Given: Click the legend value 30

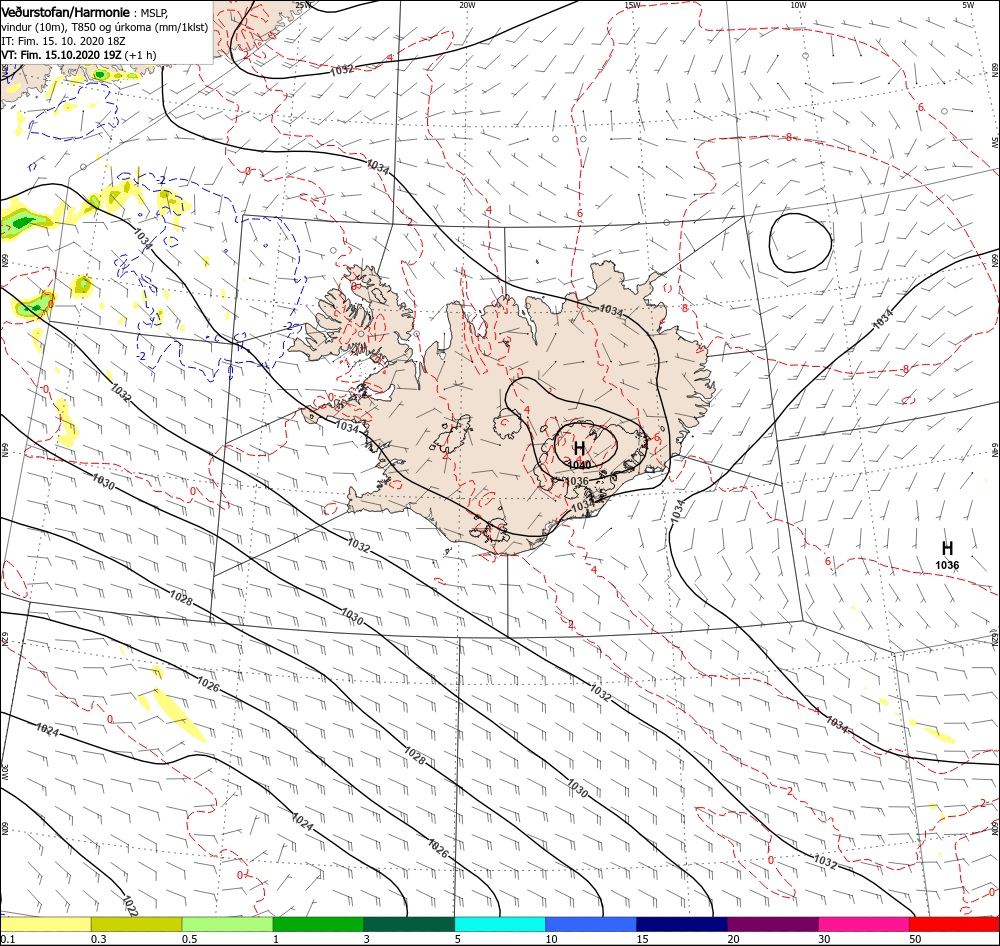Looking at the screenshot, I should click(x=824, y=939).
